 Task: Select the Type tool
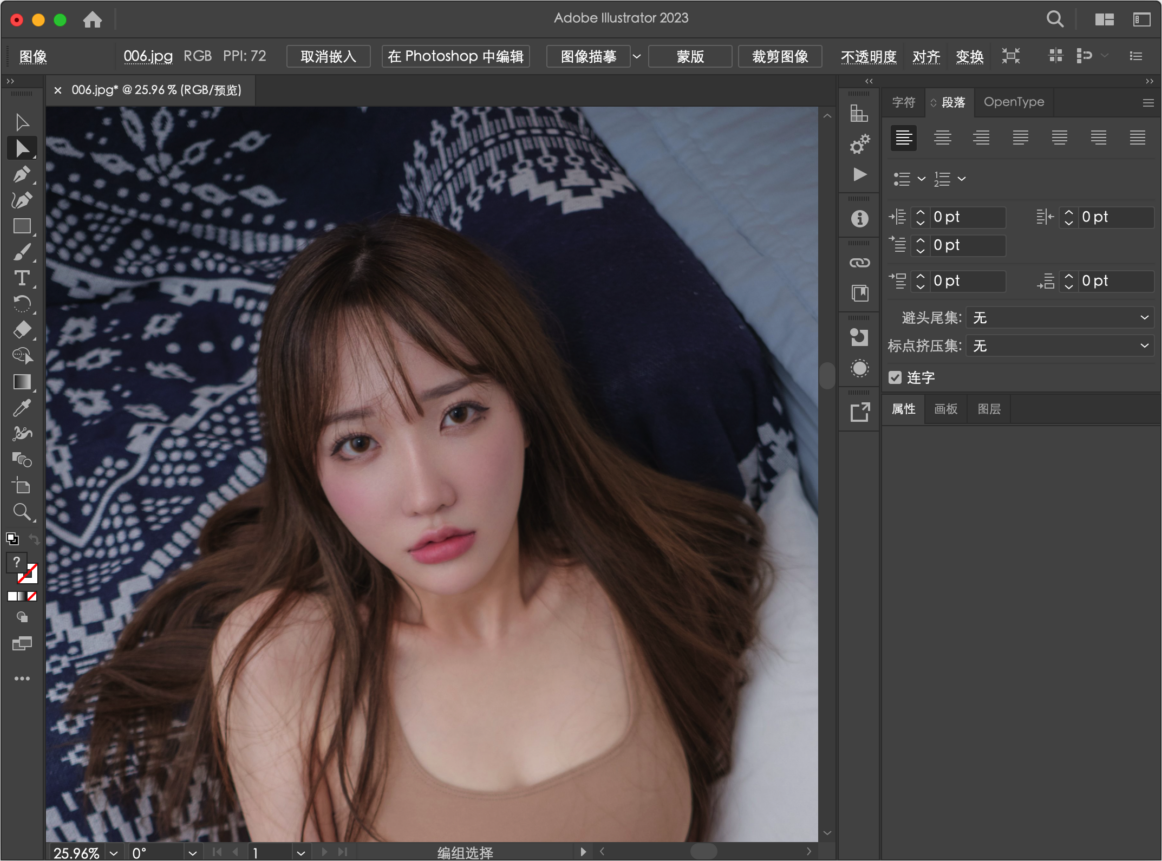pyautogui.click(x=22, y=278)
